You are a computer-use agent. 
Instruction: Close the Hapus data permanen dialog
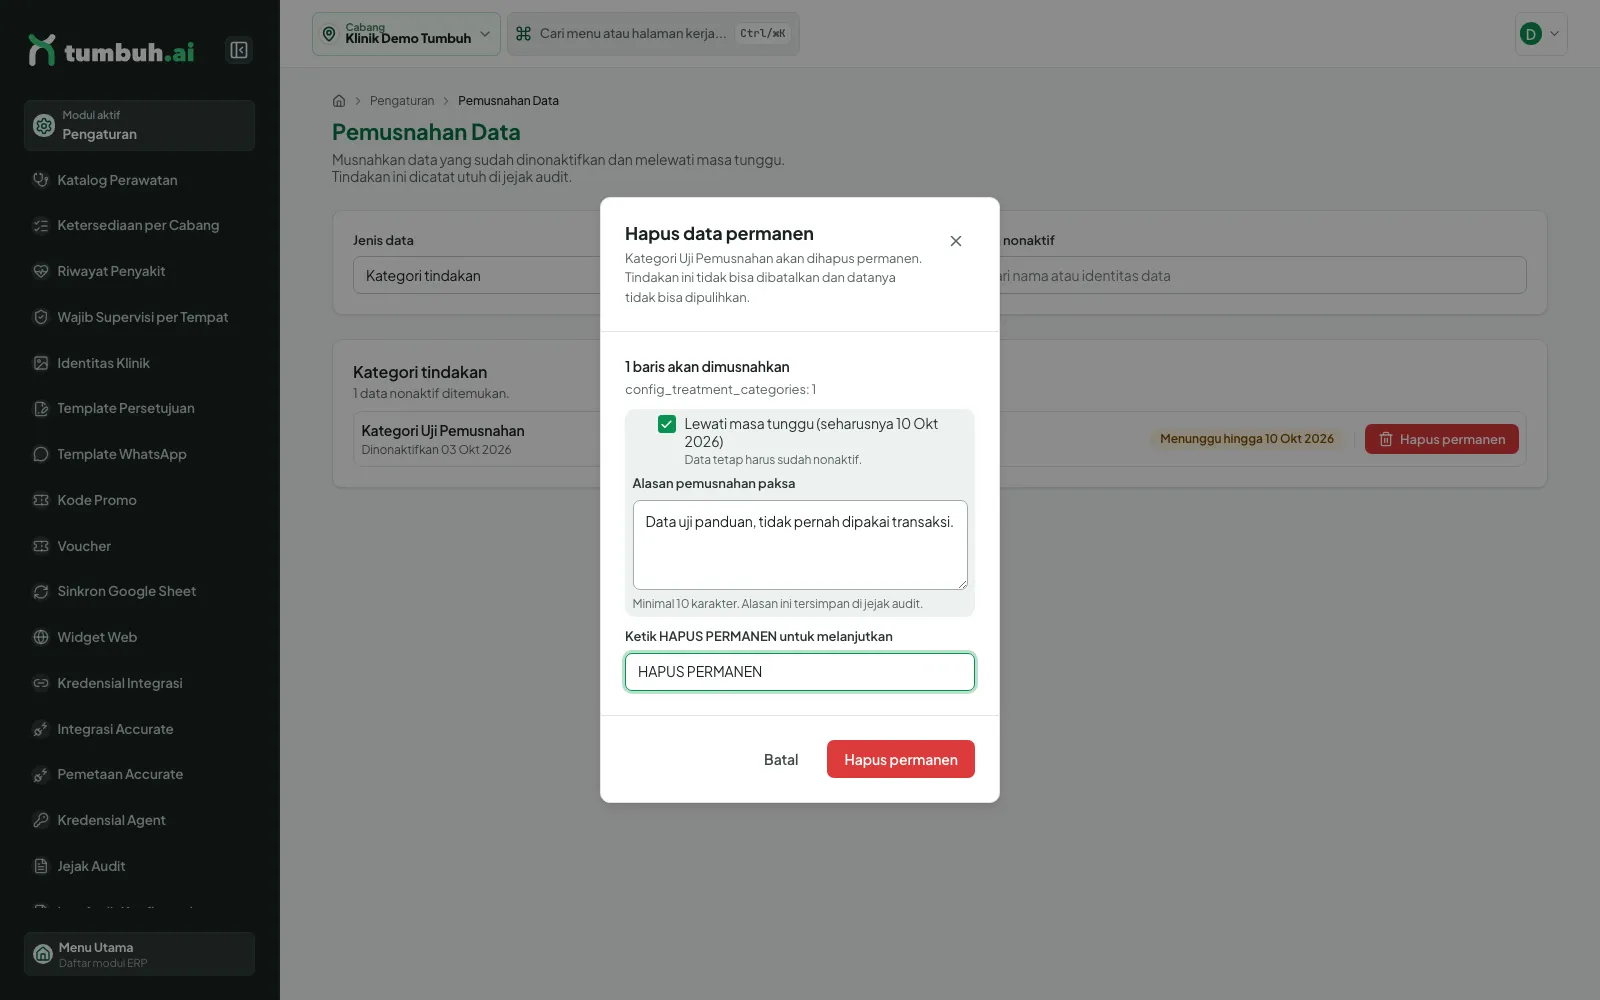coord(956,241)
